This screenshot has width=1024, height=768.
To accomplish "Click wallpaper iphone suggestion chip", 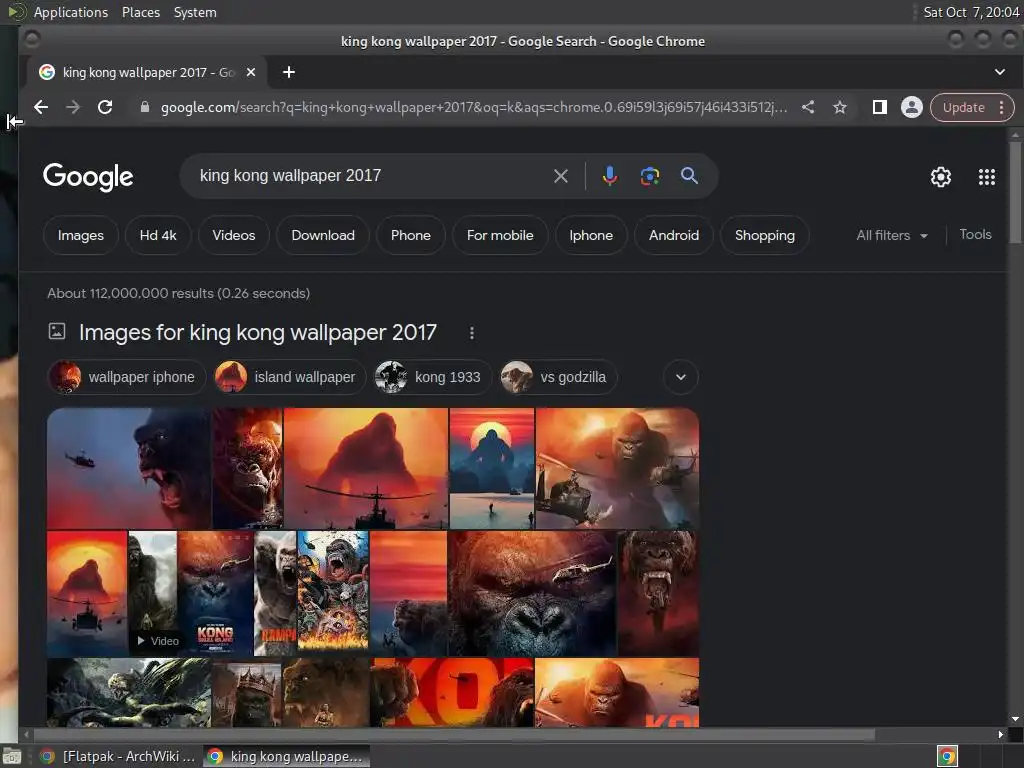I will 127,377.
